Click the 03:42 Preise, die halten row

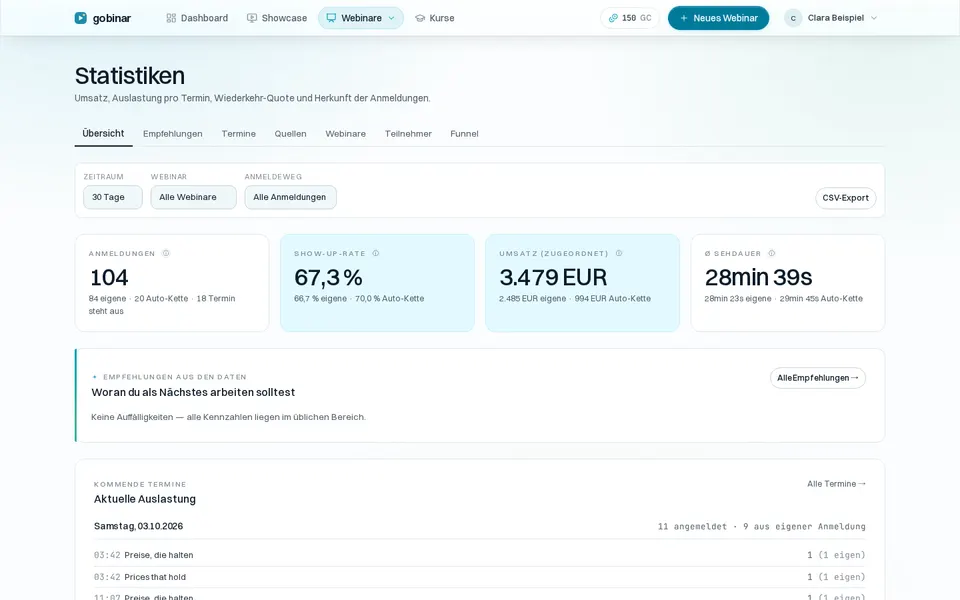tap(480, 555)
